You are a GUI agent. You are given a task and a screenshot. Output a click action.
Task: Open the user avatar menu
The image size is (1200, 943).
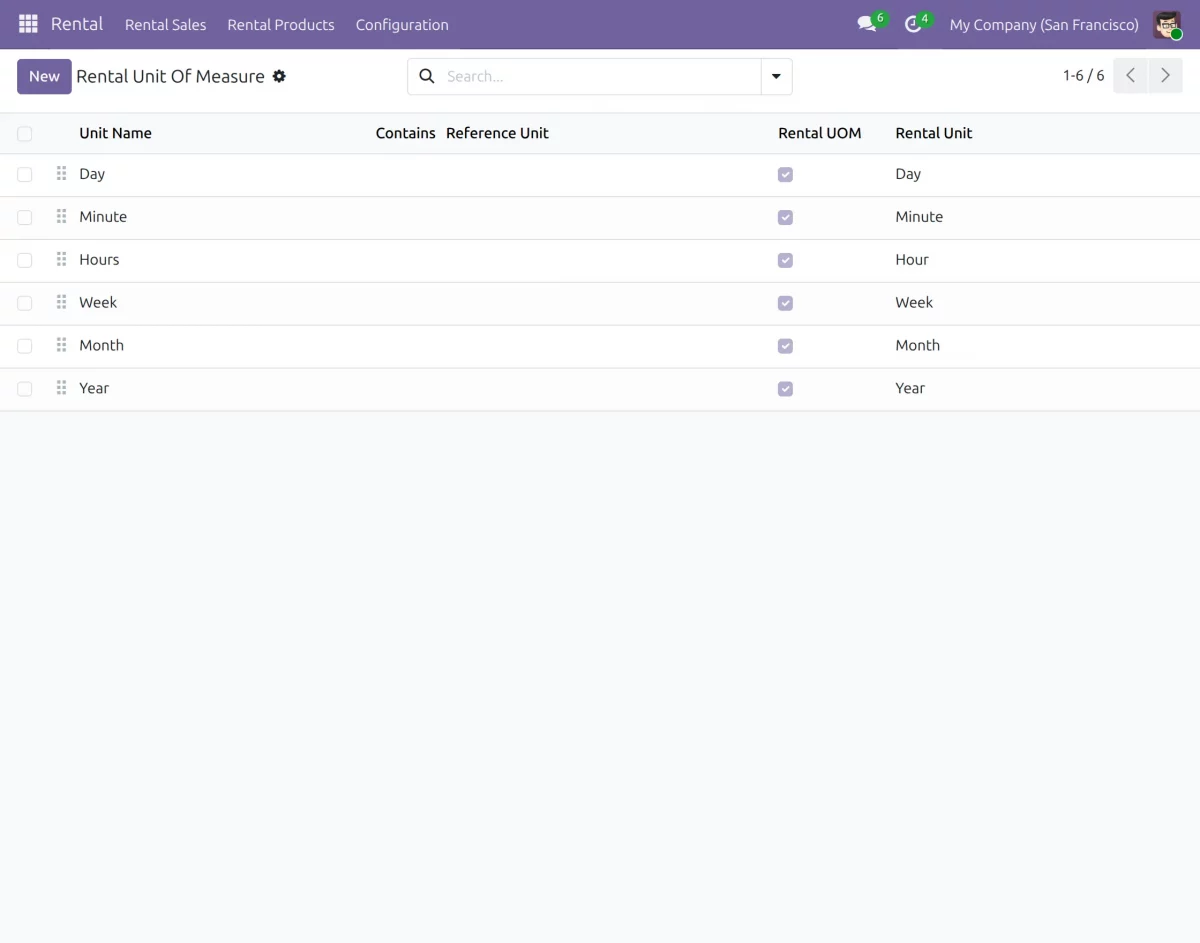click(1167, 25)
